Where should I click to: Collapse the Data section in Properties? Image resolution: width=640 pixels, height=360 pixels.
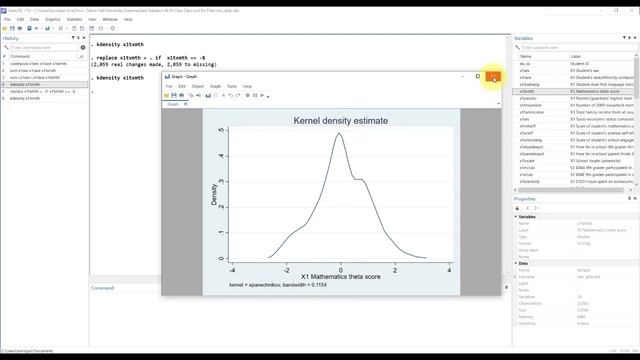pyautogui.click(x=516, y=263)
